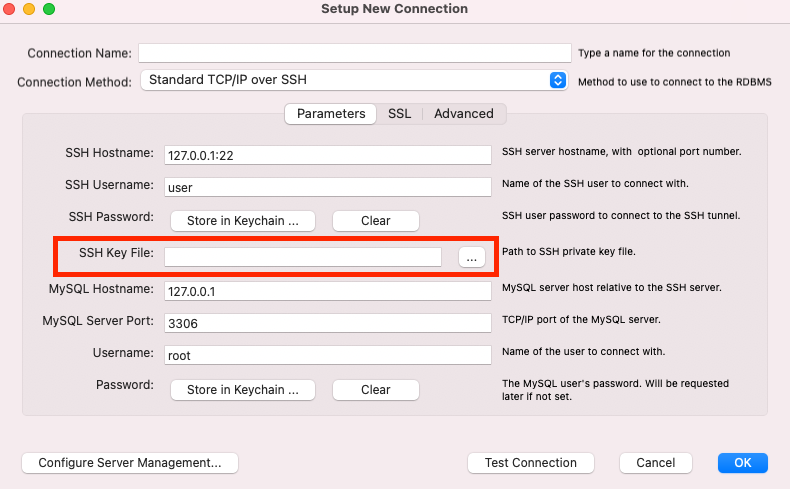Click the MySQL Username field containing root
The width and height of the screenshot is (790, 489).
327,355
